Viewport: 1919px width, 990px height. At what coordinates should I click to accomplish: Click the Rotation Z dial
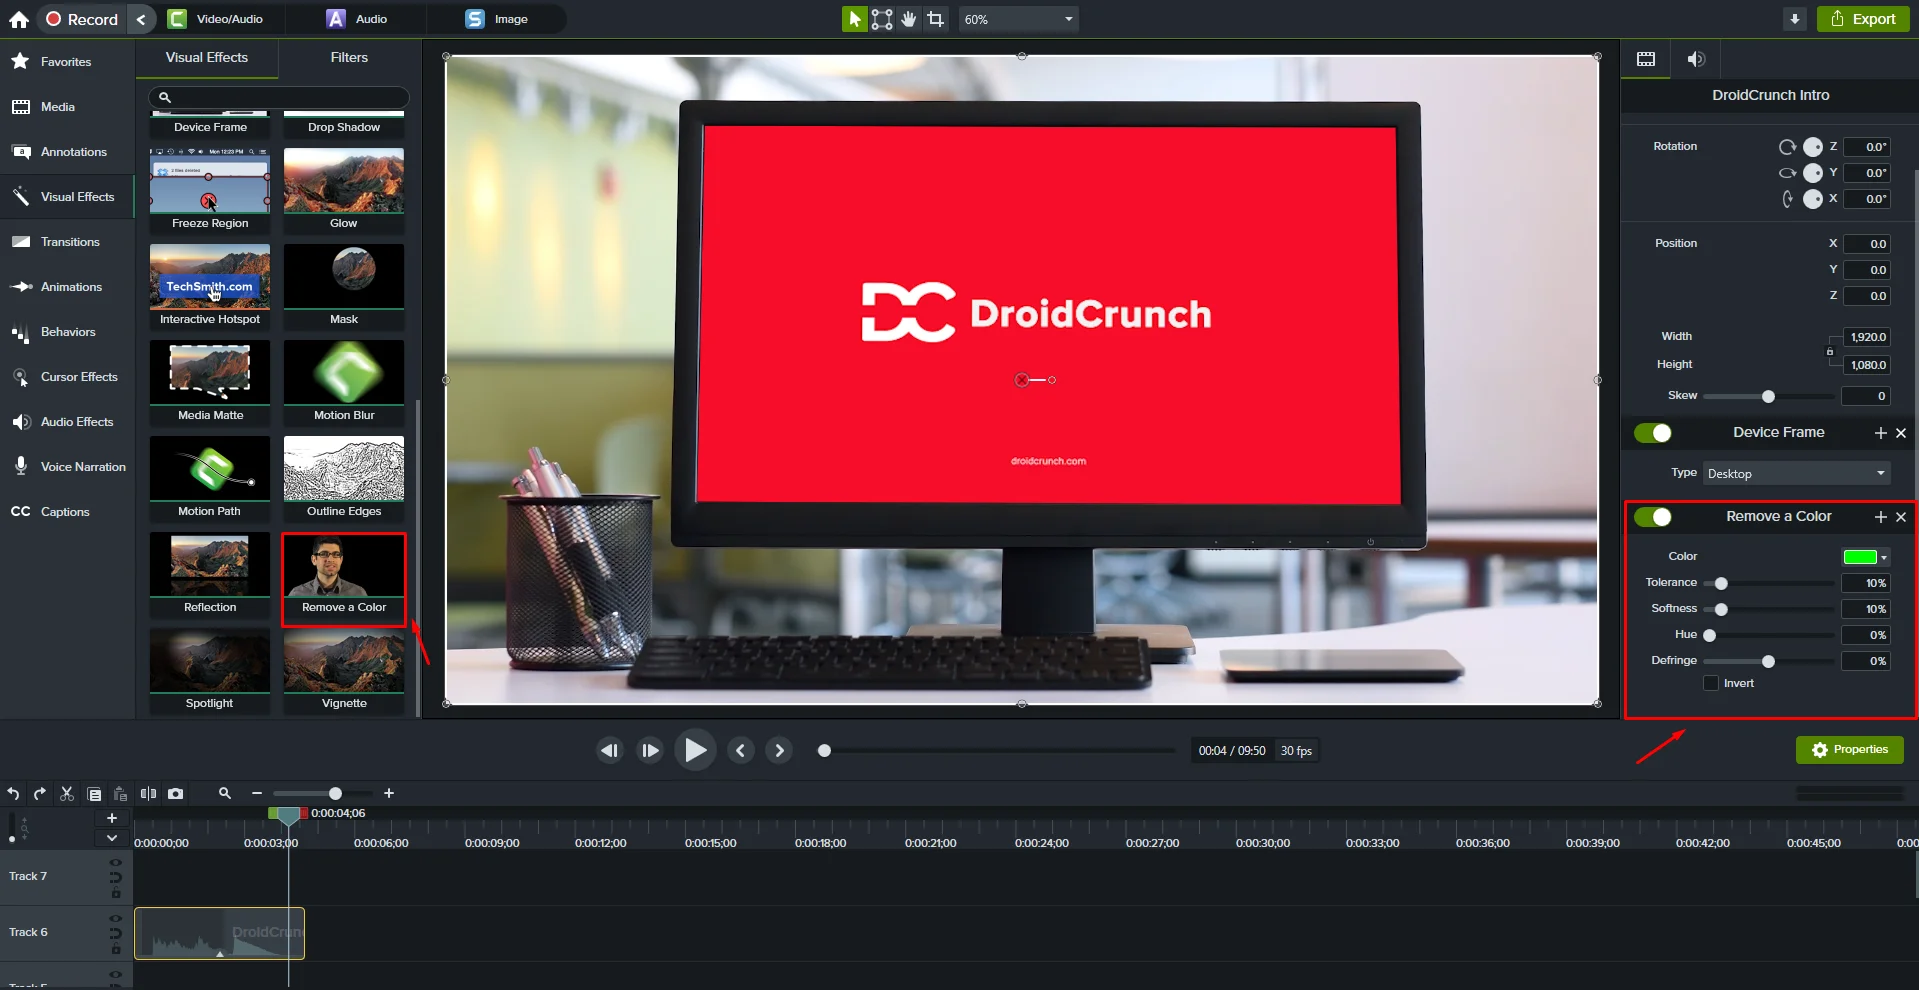[x=1813, y=147]
